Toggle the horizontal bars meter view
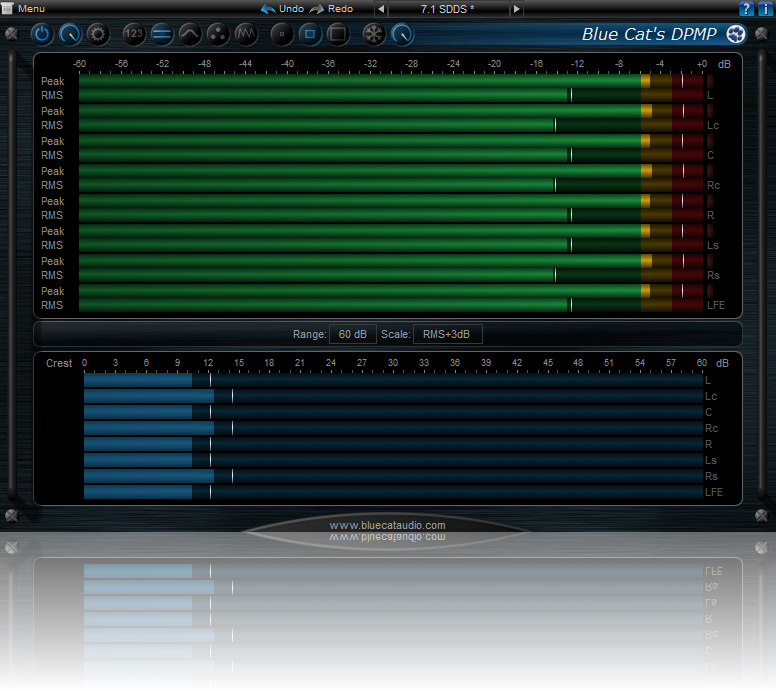This screenshot has width=776, height=691. coord(162,34)
